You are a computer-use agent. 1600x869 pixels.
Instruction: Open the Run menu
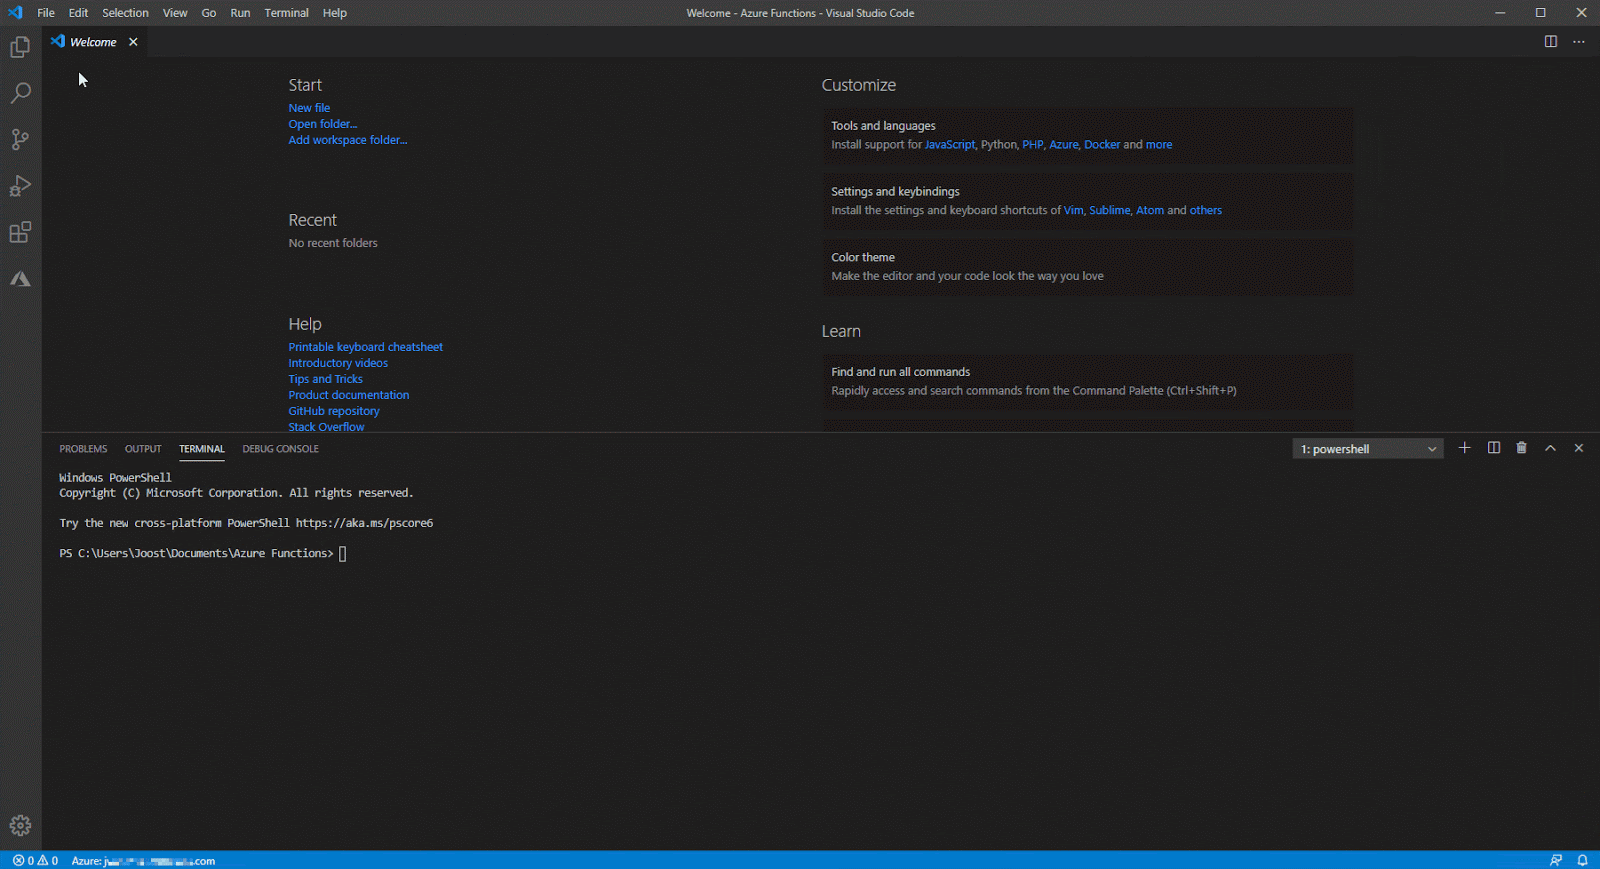[x=240, y=13]
